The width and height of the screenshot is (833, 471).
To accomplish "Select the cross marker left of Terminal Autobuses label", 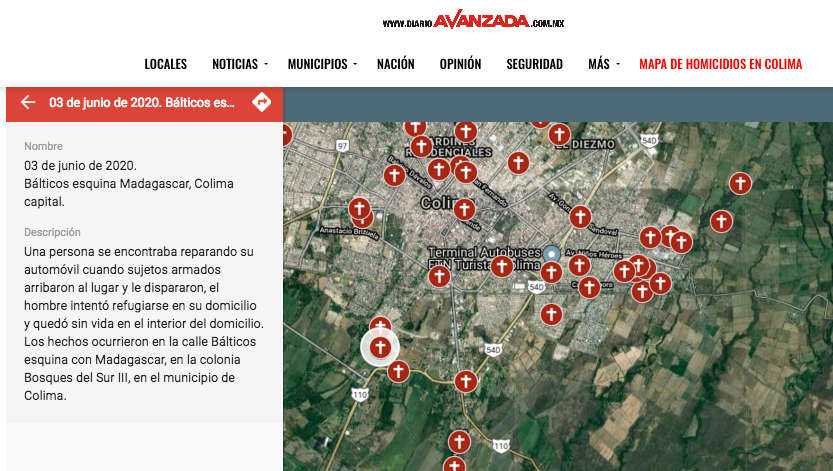I will click(439, 275).
